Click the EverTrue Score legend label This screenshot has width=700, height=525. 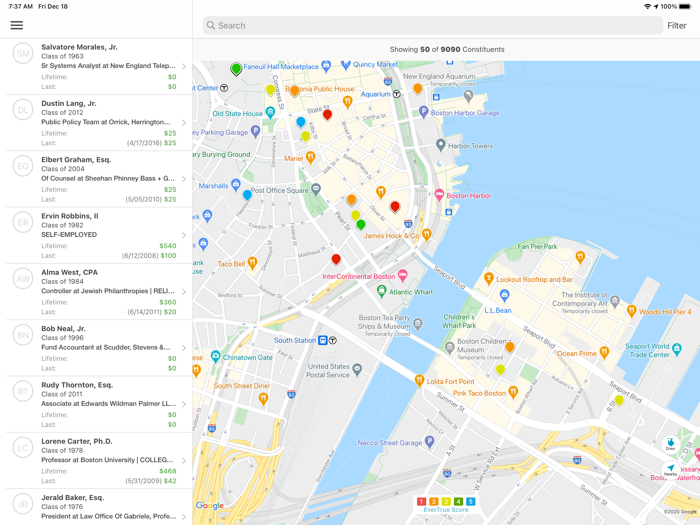pos(446,510)
